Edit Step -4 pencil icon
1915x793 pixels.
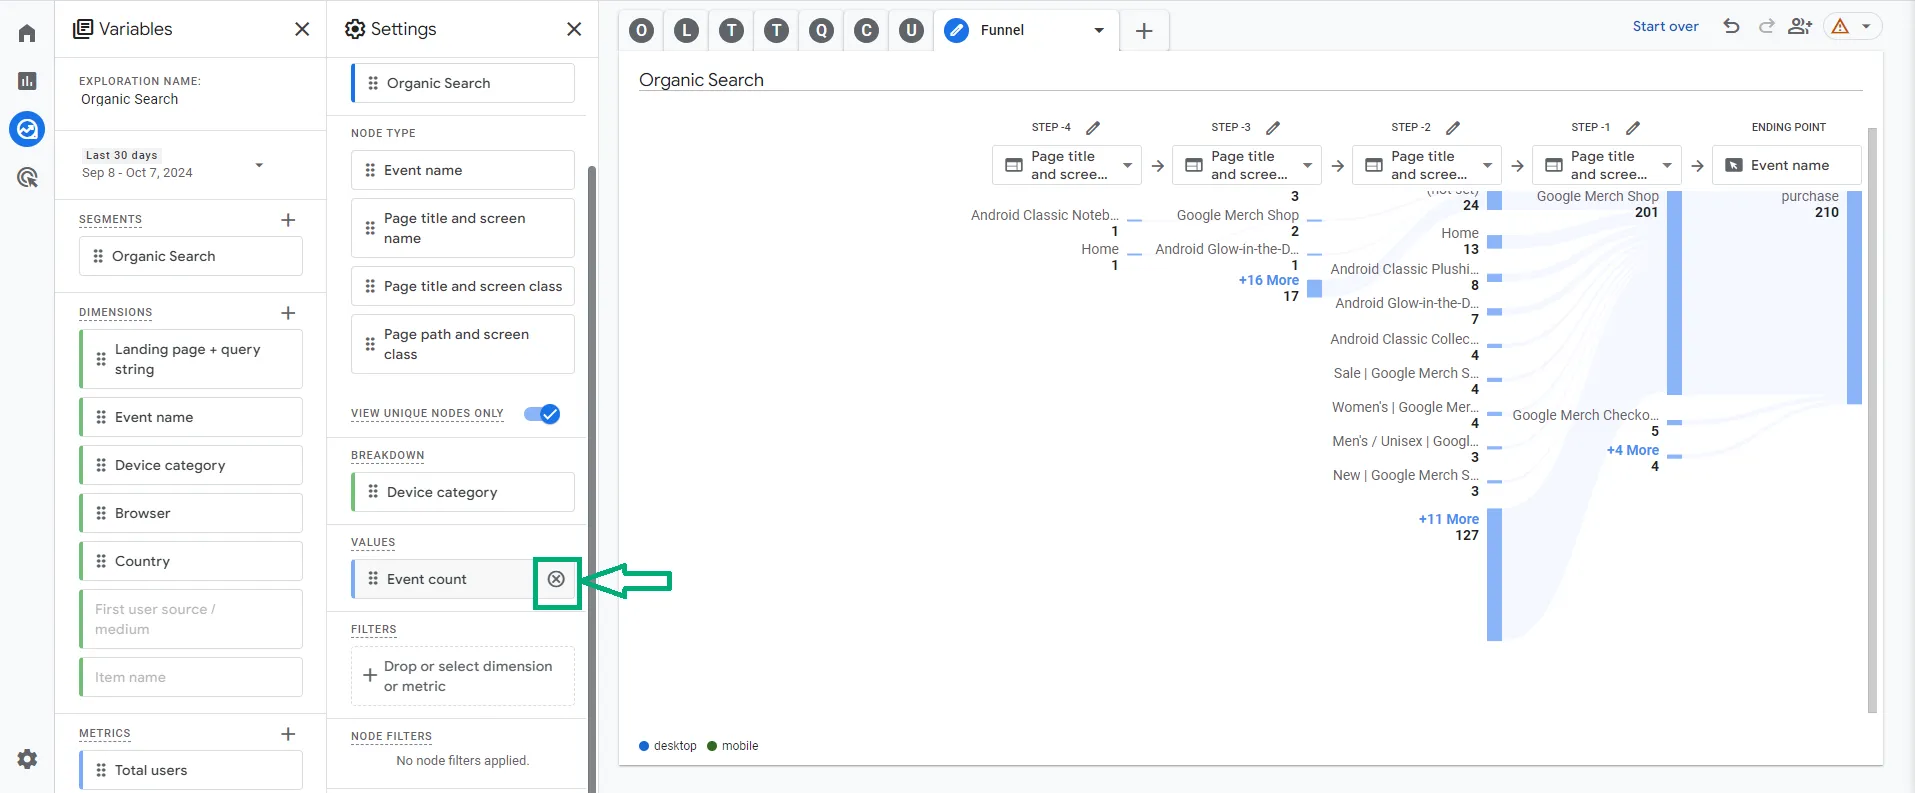click(x=1093, y=128)
